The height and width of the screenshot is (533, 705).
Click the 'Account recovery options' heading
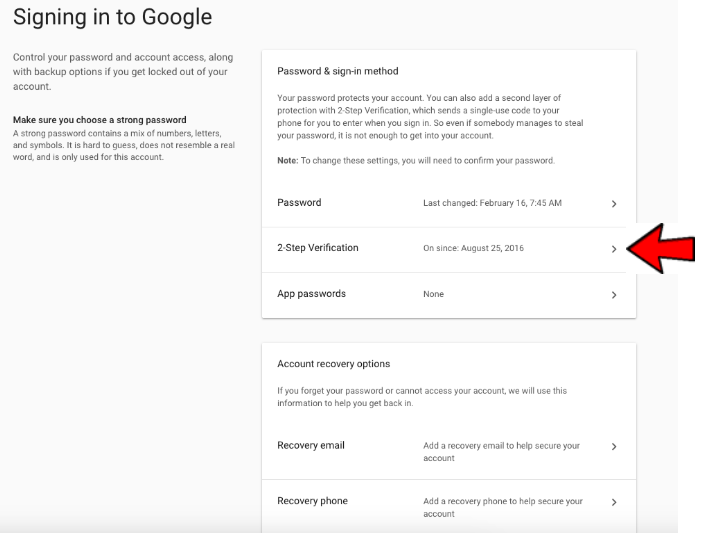[334, 363]
